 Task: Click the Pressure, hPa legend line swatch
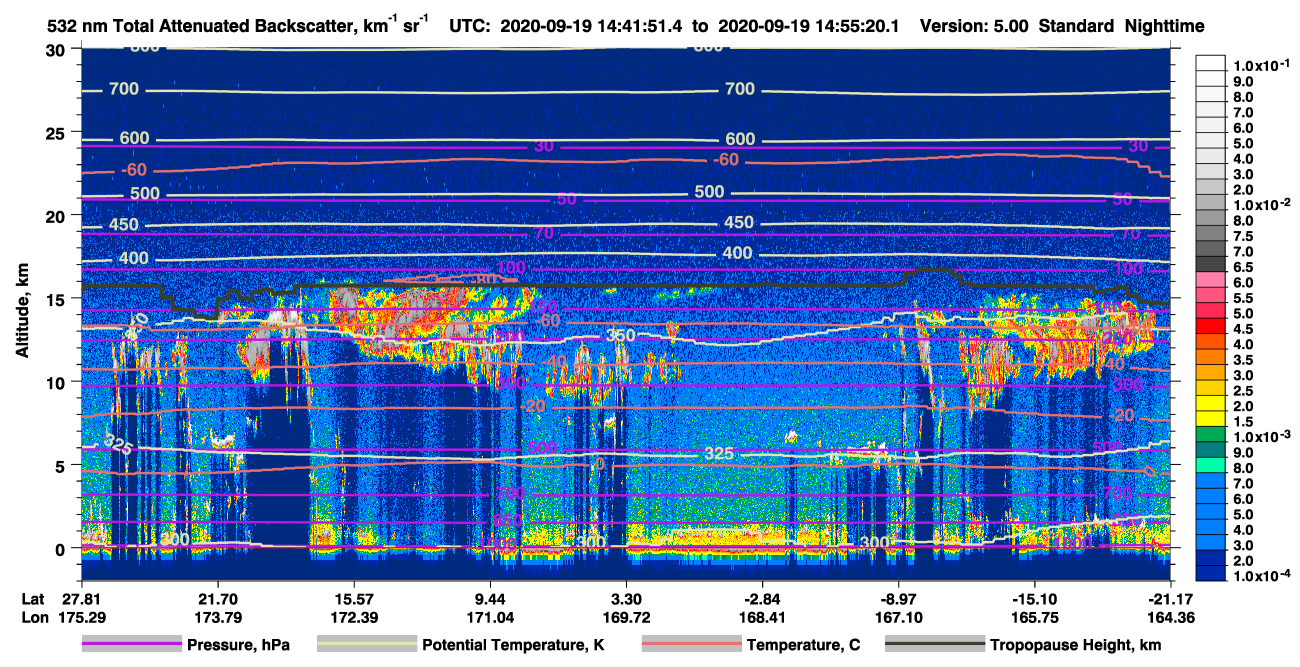point(131,645)
